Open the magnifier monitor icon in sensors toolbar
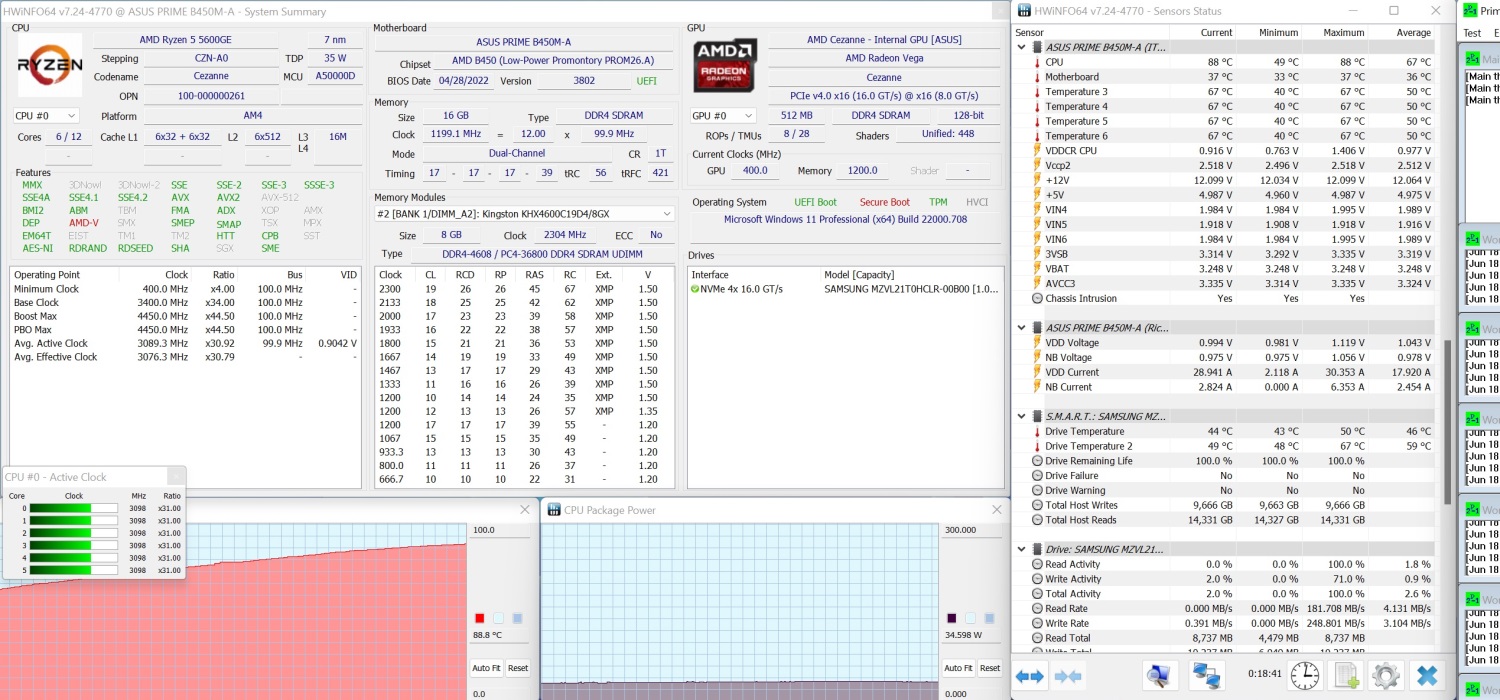The width and height of the screenshot is (1500, 700). click(x=1159, y=676)
